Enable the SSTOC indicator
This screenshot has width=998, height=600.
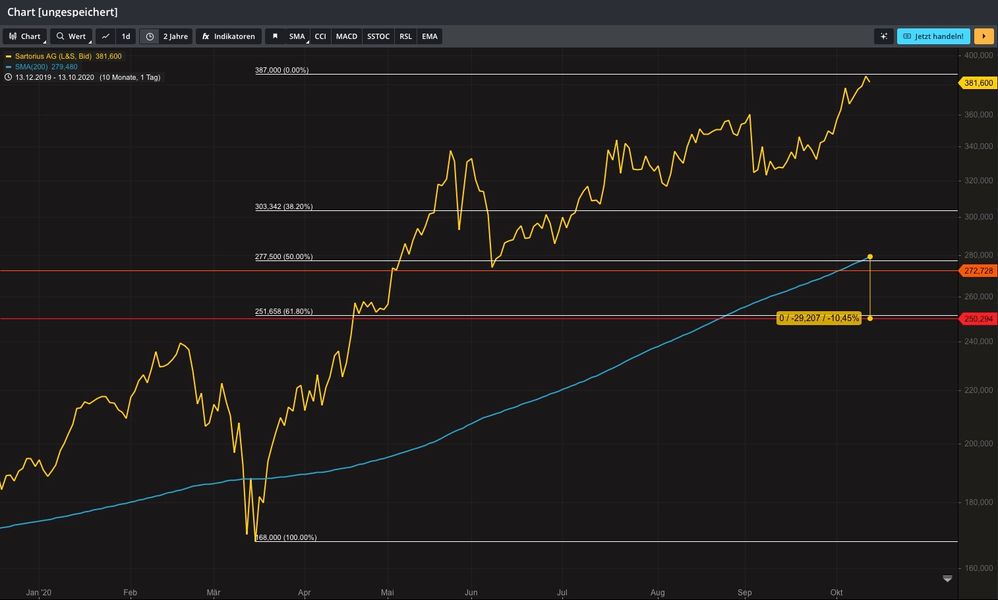(x=378, y=36)
